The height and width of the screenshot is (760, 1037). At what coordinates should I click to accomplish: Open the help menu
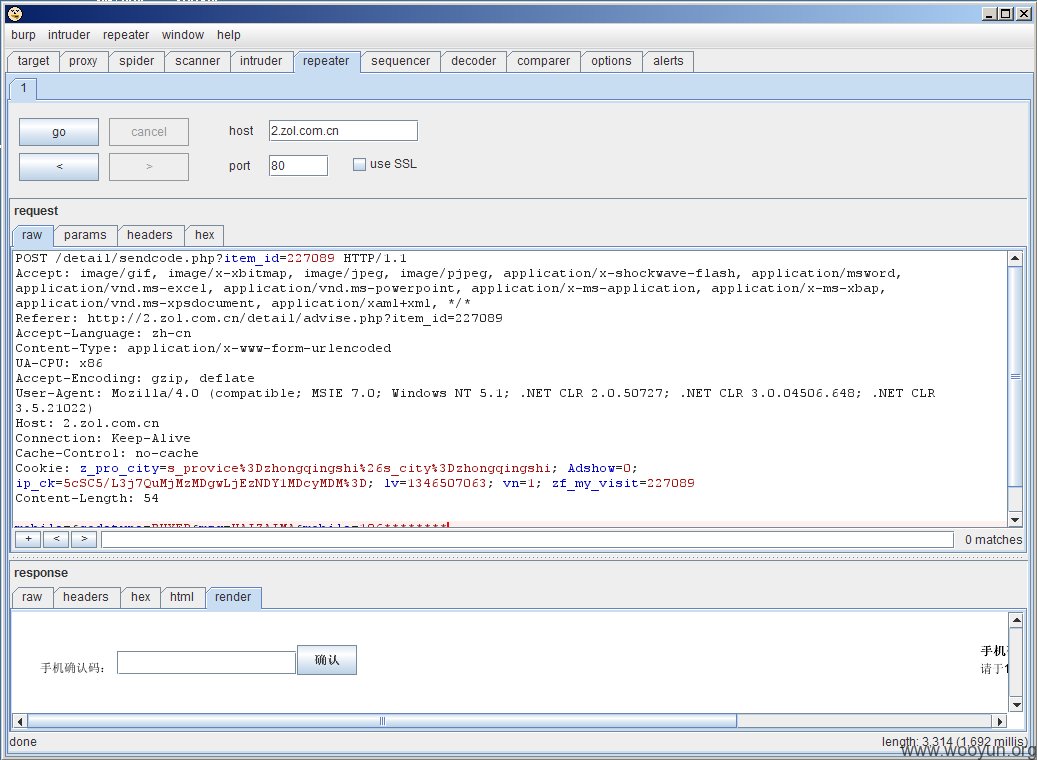(x=229, y=35)
